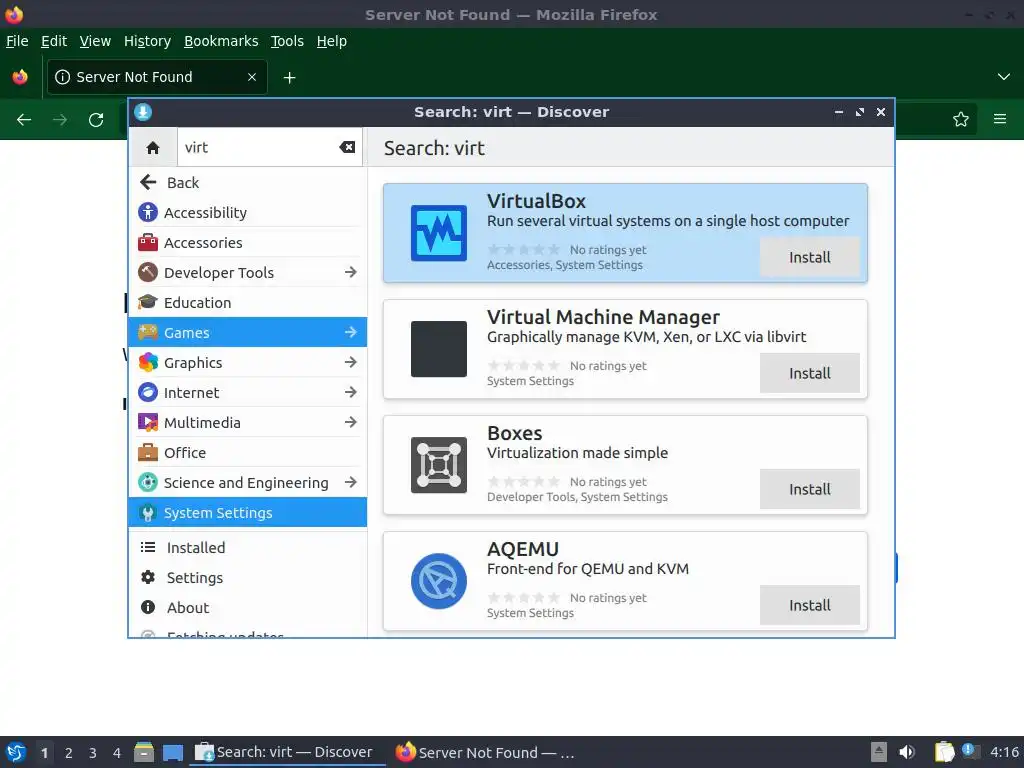1024x768 pixels.
Task: Expand the Internet subcategories arrow
Action: [351, 392]
